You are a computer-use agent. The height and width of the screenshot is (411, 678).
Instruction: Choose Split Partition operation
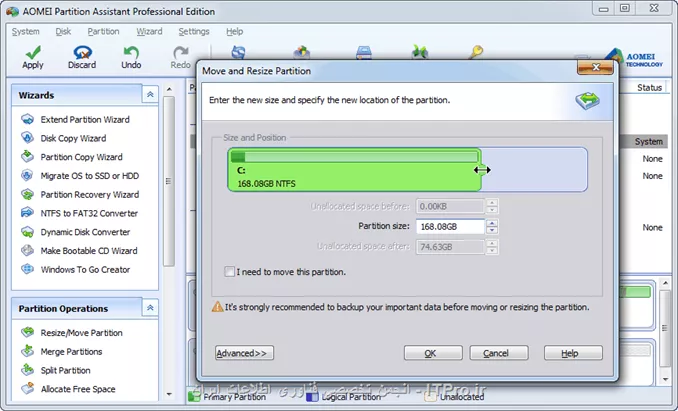[x=65, y=370]
